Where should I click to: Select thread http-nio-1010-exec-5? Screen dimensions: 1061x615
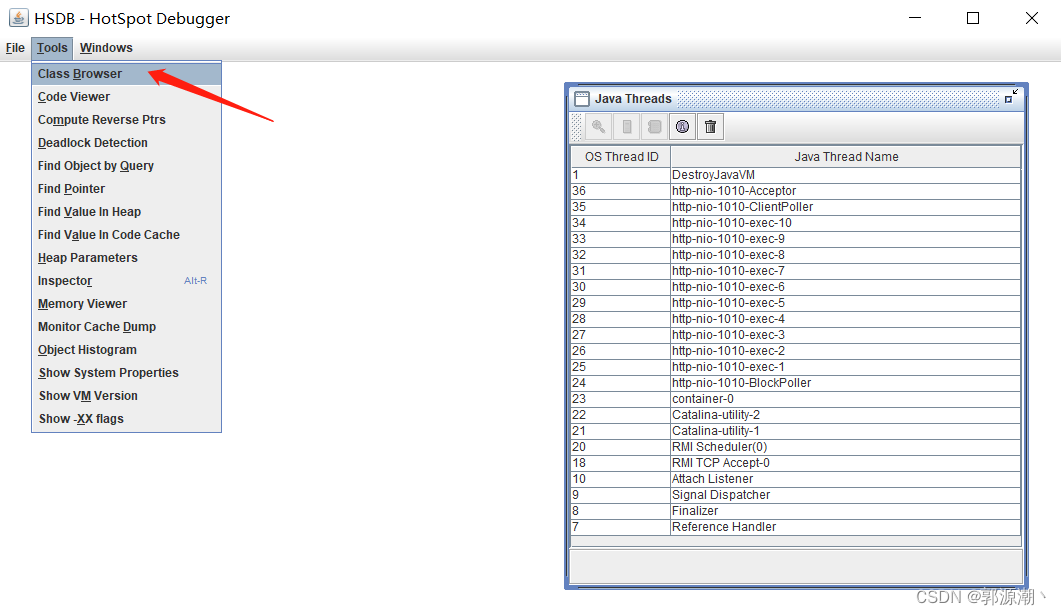click(796, 303)
